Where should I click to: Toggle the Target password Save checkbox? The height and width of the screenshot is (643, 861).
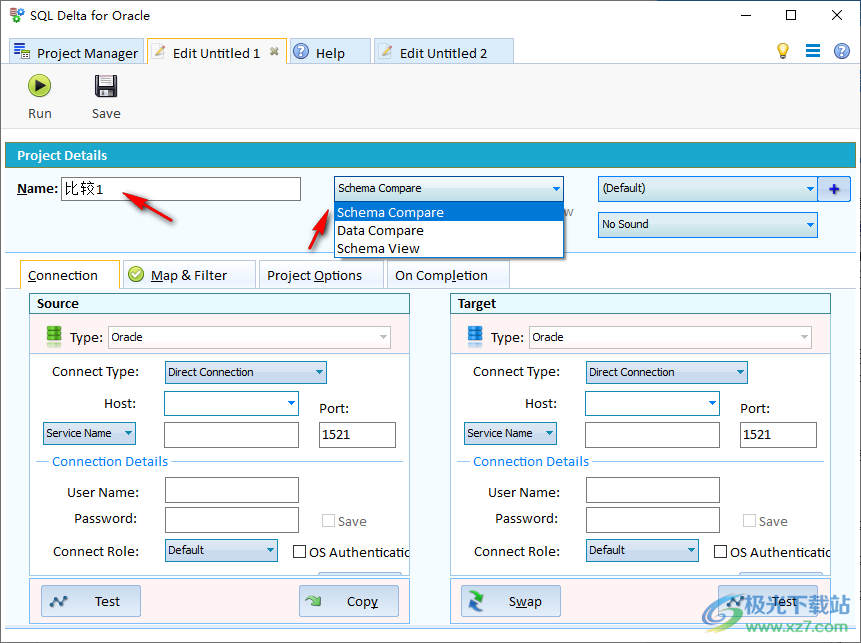coord(749,521)
